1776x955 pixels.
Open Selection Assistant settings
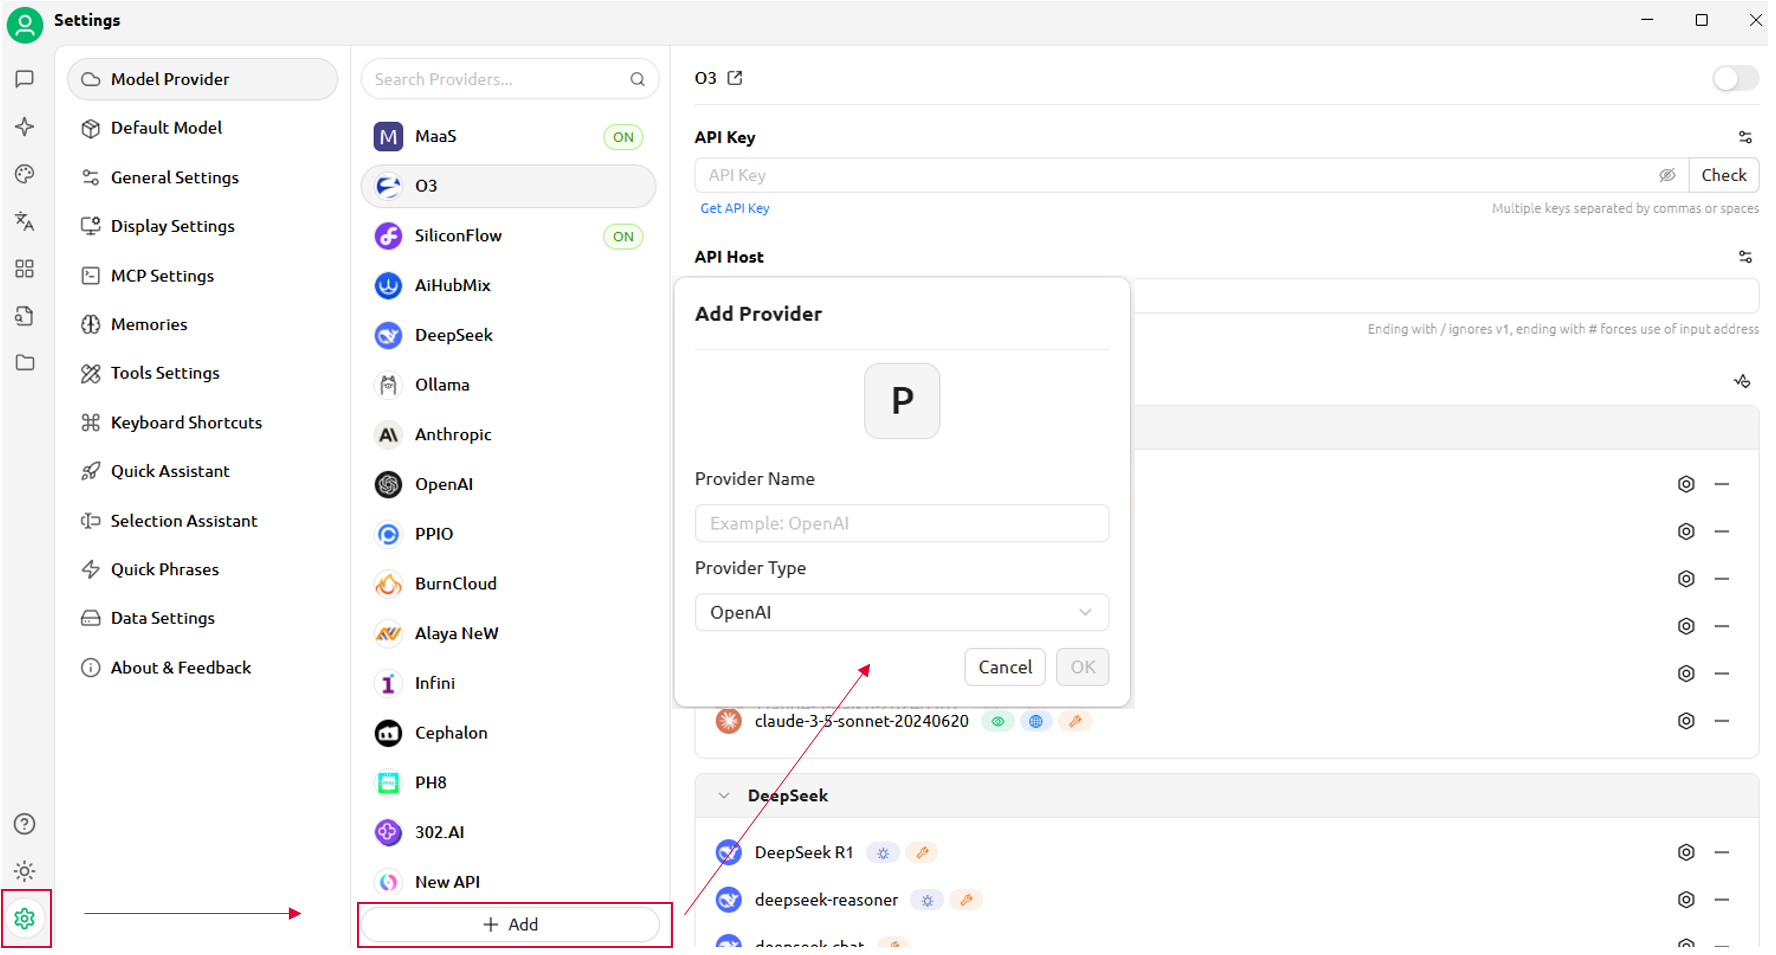click(202, 521)
